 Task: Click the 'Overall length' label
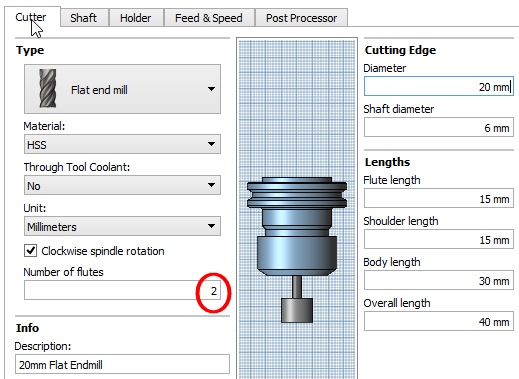click(397, 303)
